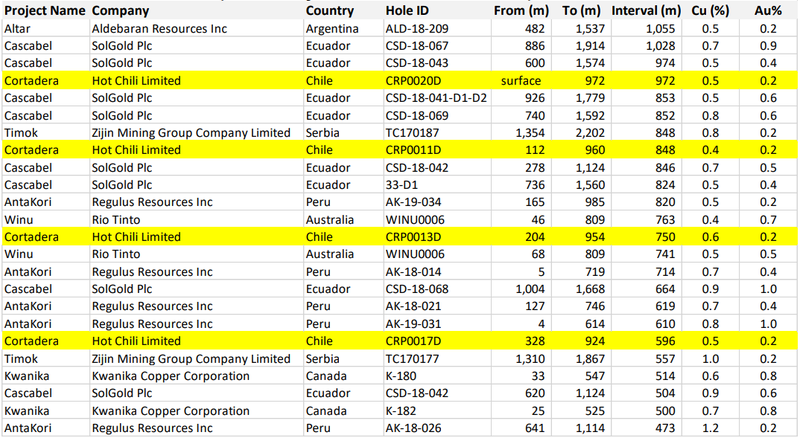Click interval value '473'
Screen dimensions: 800x438
[x=665, y=428]
